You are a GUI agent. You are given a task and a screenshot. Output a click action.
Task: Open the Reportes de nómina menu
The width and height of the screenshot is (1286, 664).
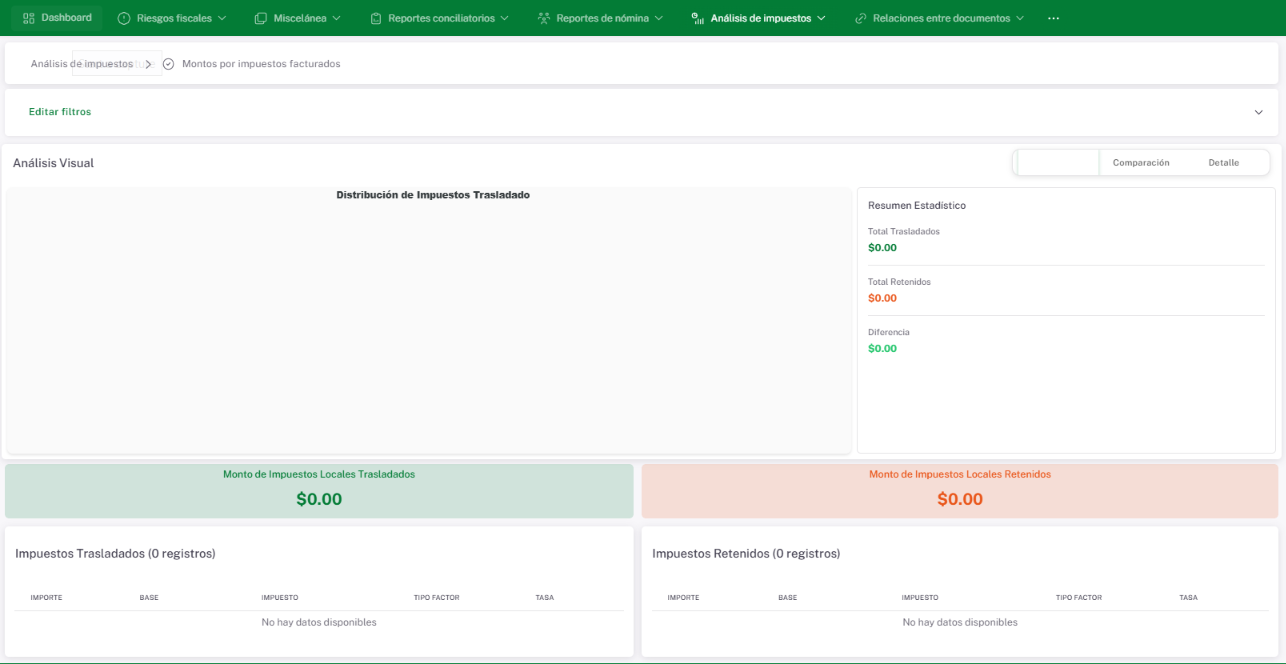pyautogui.click(x=602, y=18)
